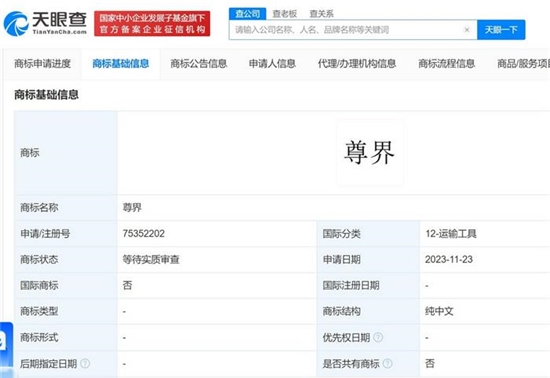Click the trademark name value 尊界
550x378 pixels.
132,208
